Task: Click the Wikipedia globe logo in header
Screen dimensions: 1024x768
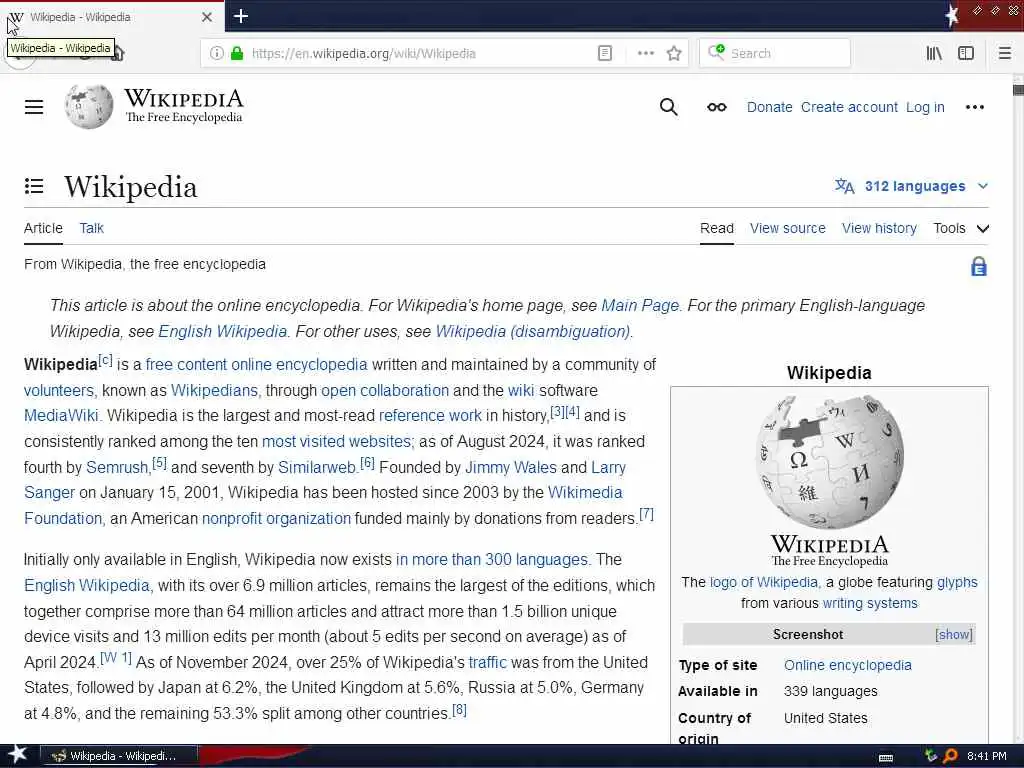Action: pyautogui.click(x=89, y=106)
